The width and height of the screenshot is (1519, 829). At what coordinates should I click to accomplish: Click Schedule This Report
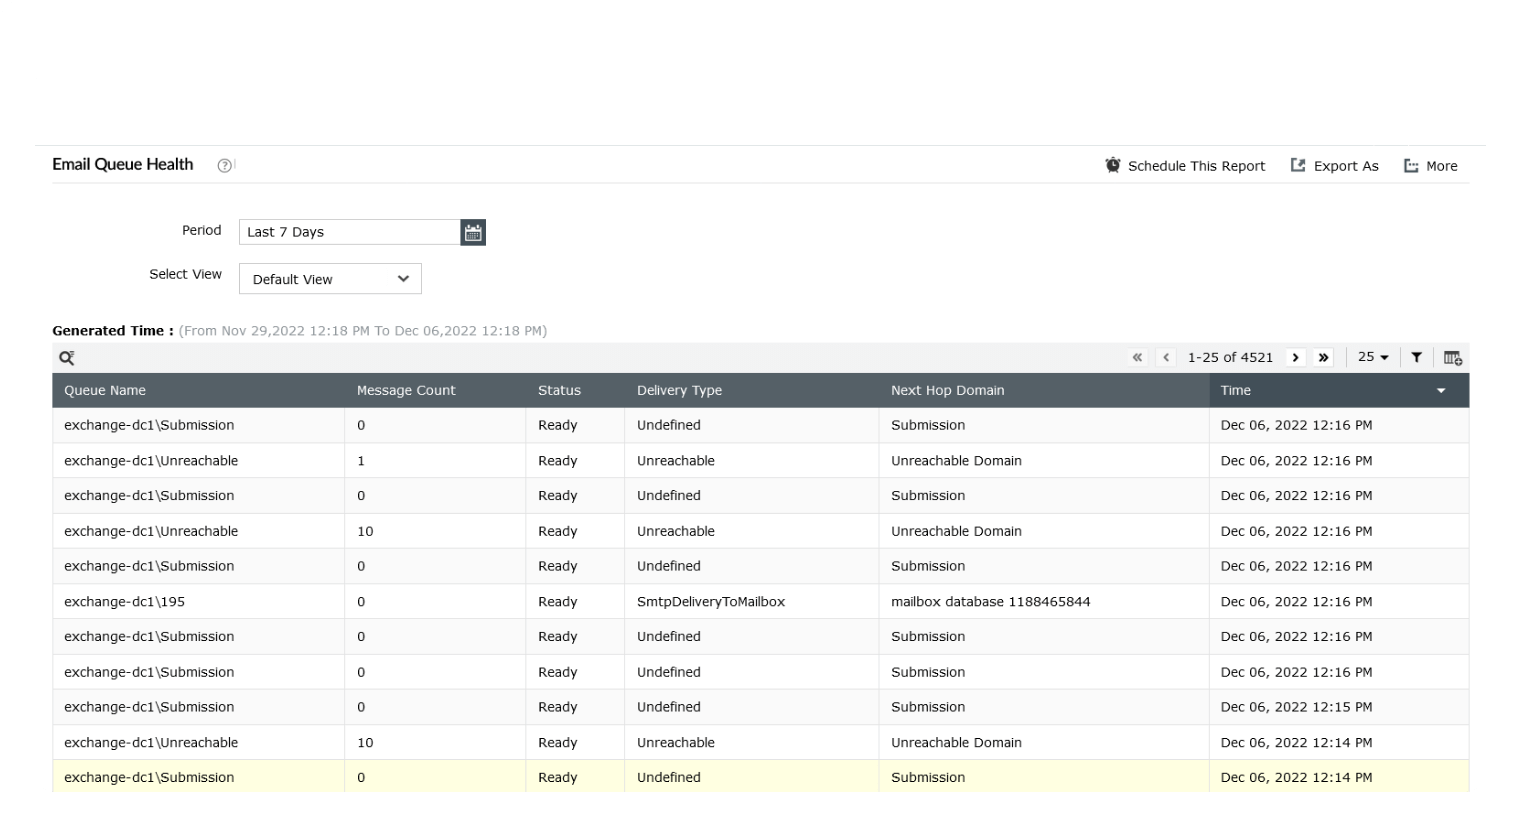1196,165
